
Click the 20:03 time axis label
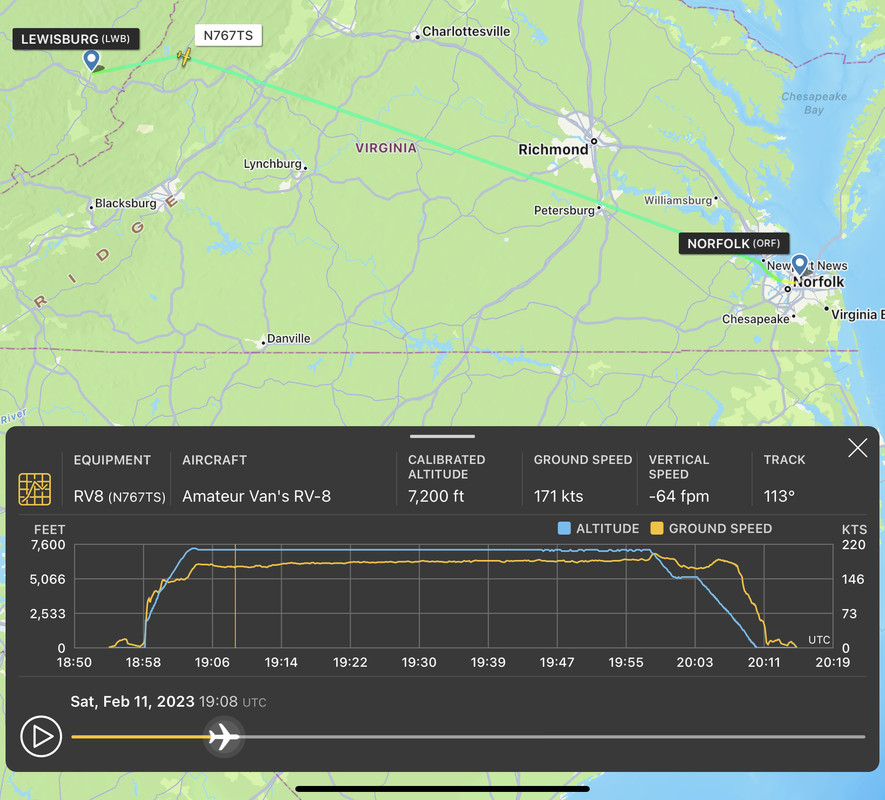coord(695,662)
